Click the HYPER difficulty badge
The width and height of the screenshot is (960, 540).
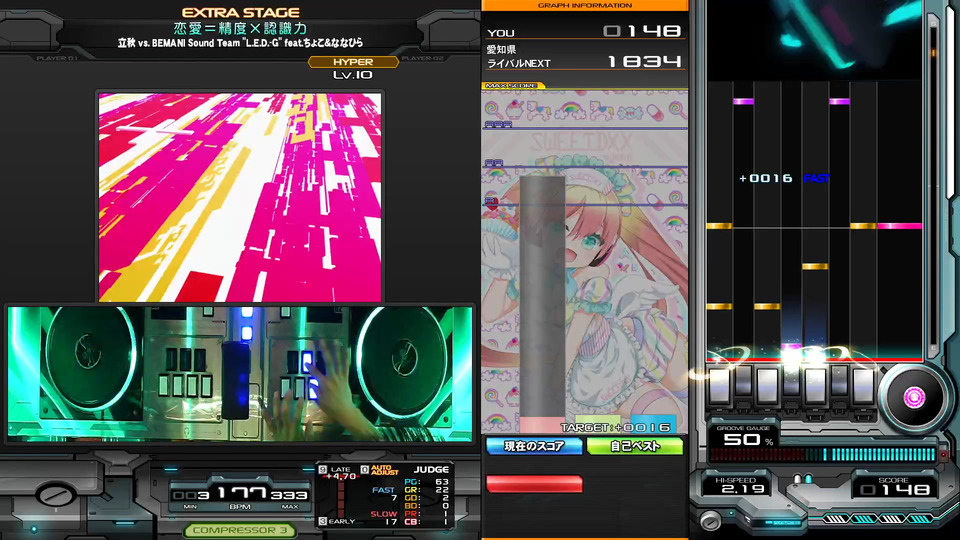click(353, 62)
